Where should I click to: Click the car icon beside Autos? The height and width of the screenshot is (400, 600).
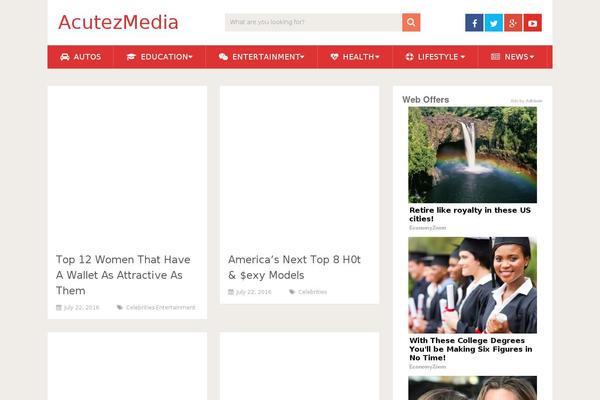[x=65, y=57]
